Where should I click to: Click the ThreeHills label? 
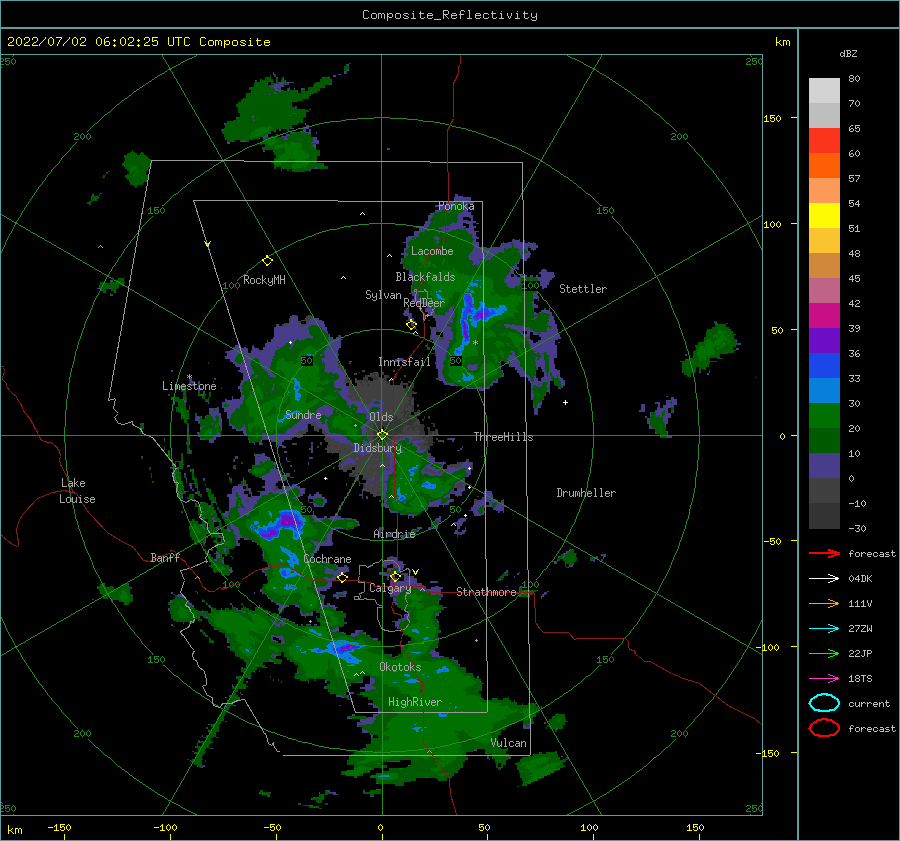click(x=503, y=437)
